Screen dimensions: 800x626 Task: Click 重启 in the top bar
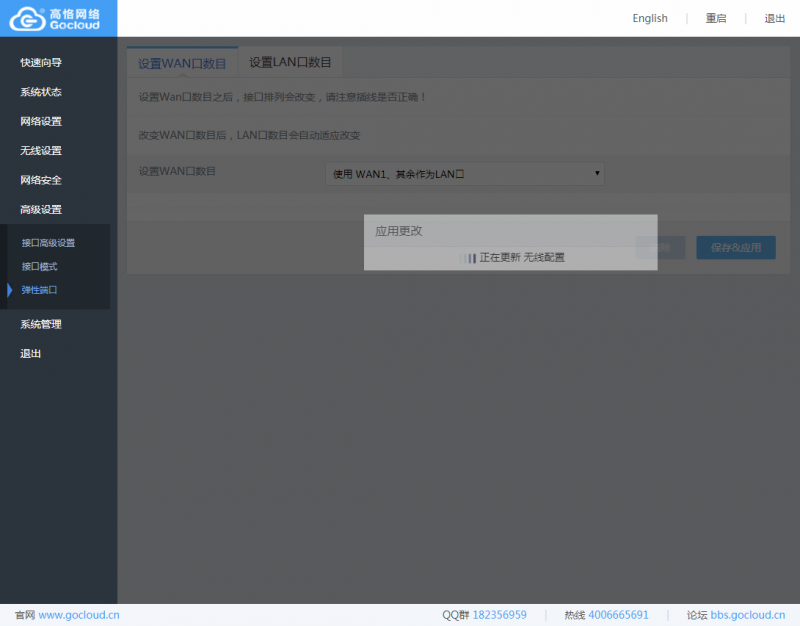click(x=716, y=19)
